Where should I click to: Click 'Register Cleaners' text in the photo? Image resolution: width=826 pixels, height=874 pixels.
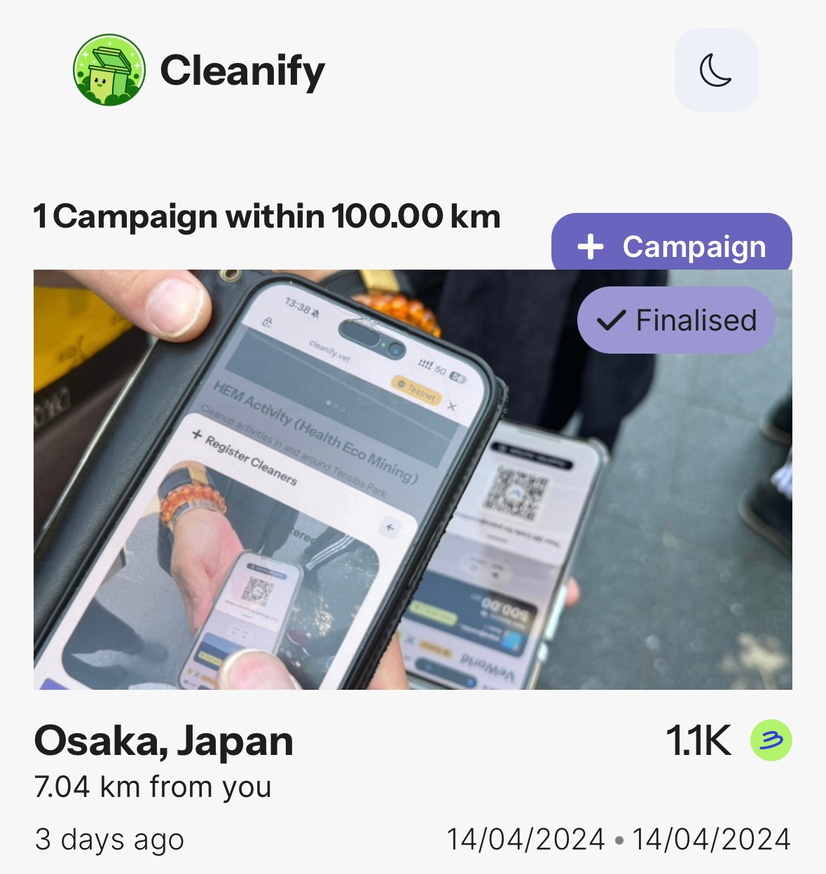click(x=250, y=460)
